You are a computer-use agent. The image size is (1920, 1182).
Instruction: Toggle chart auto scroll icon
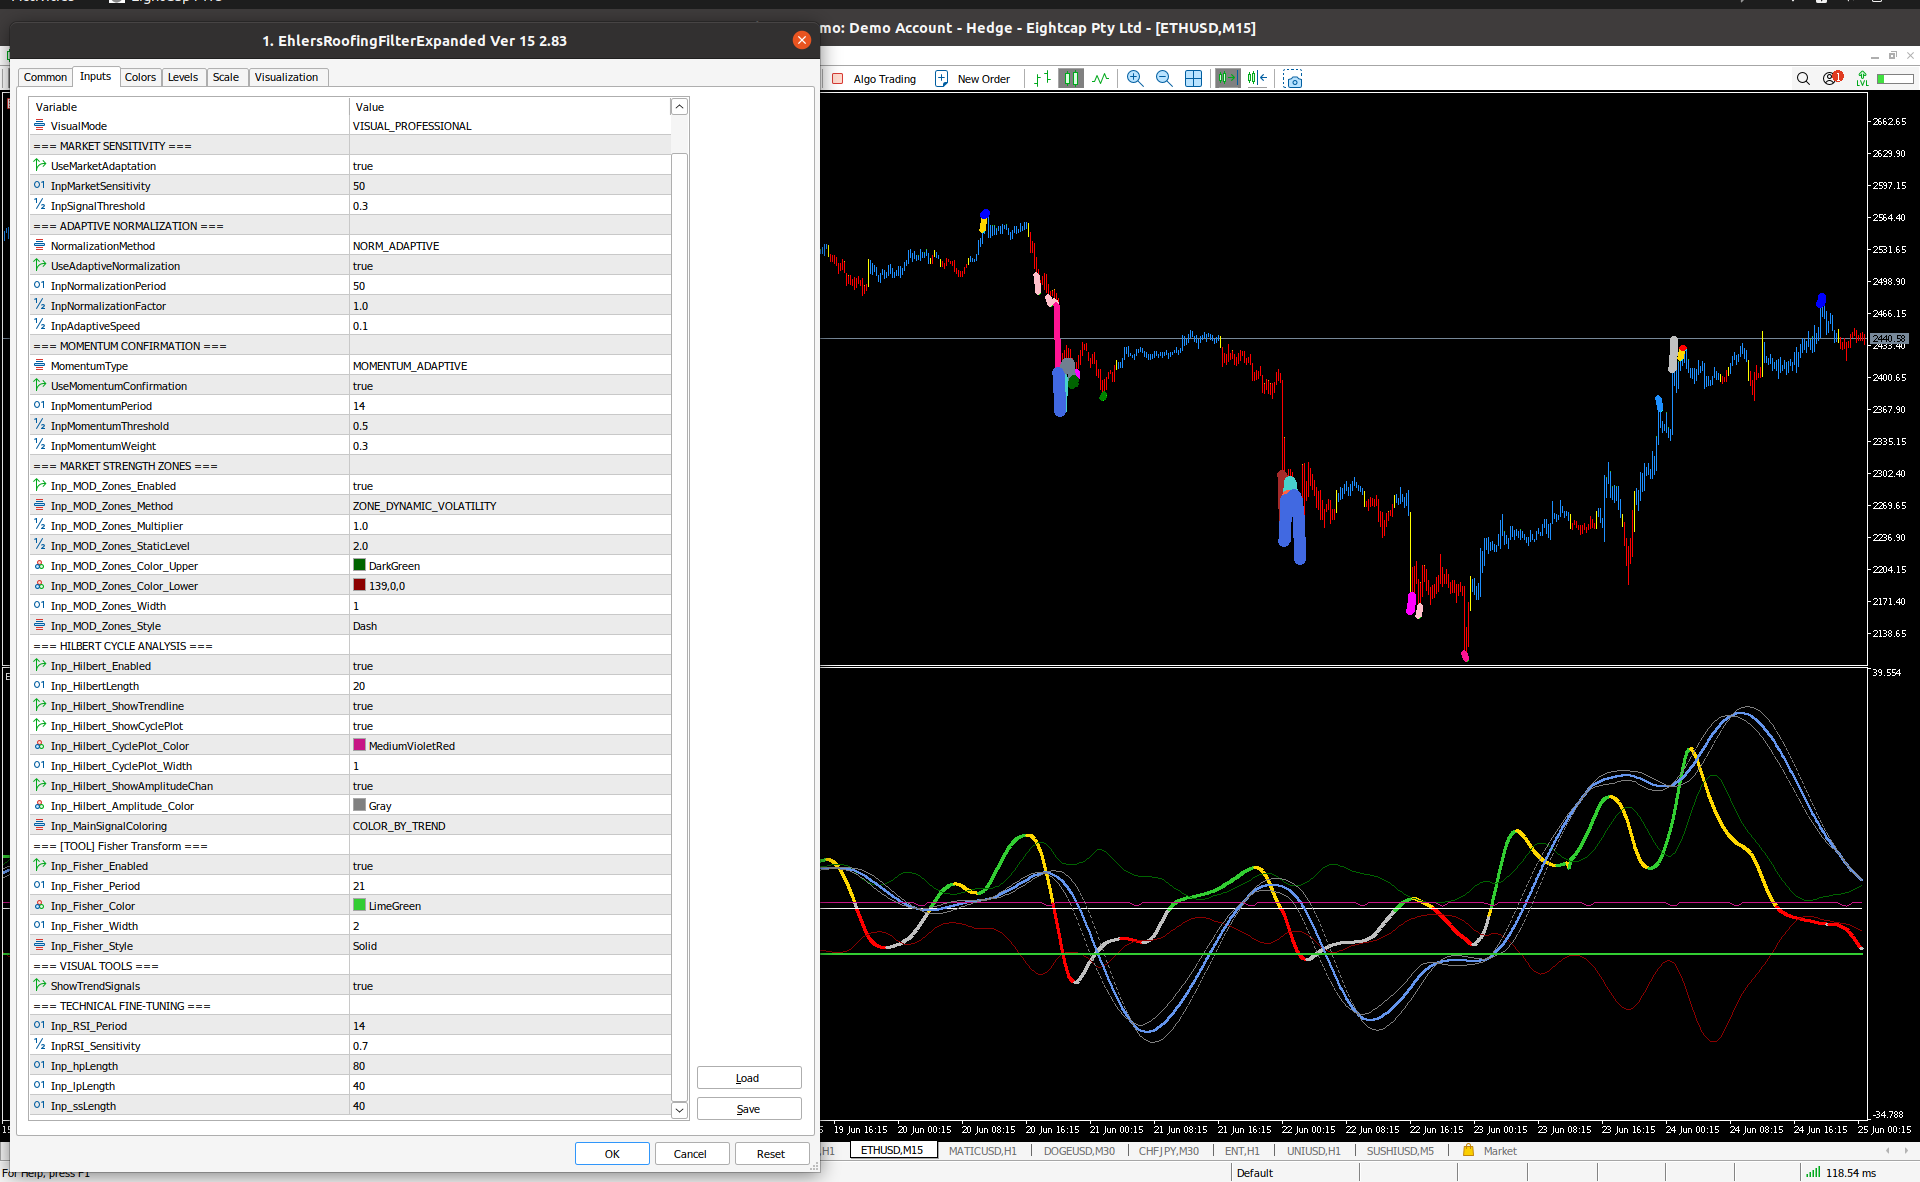pyautogui.click(x=1227, y=78)
